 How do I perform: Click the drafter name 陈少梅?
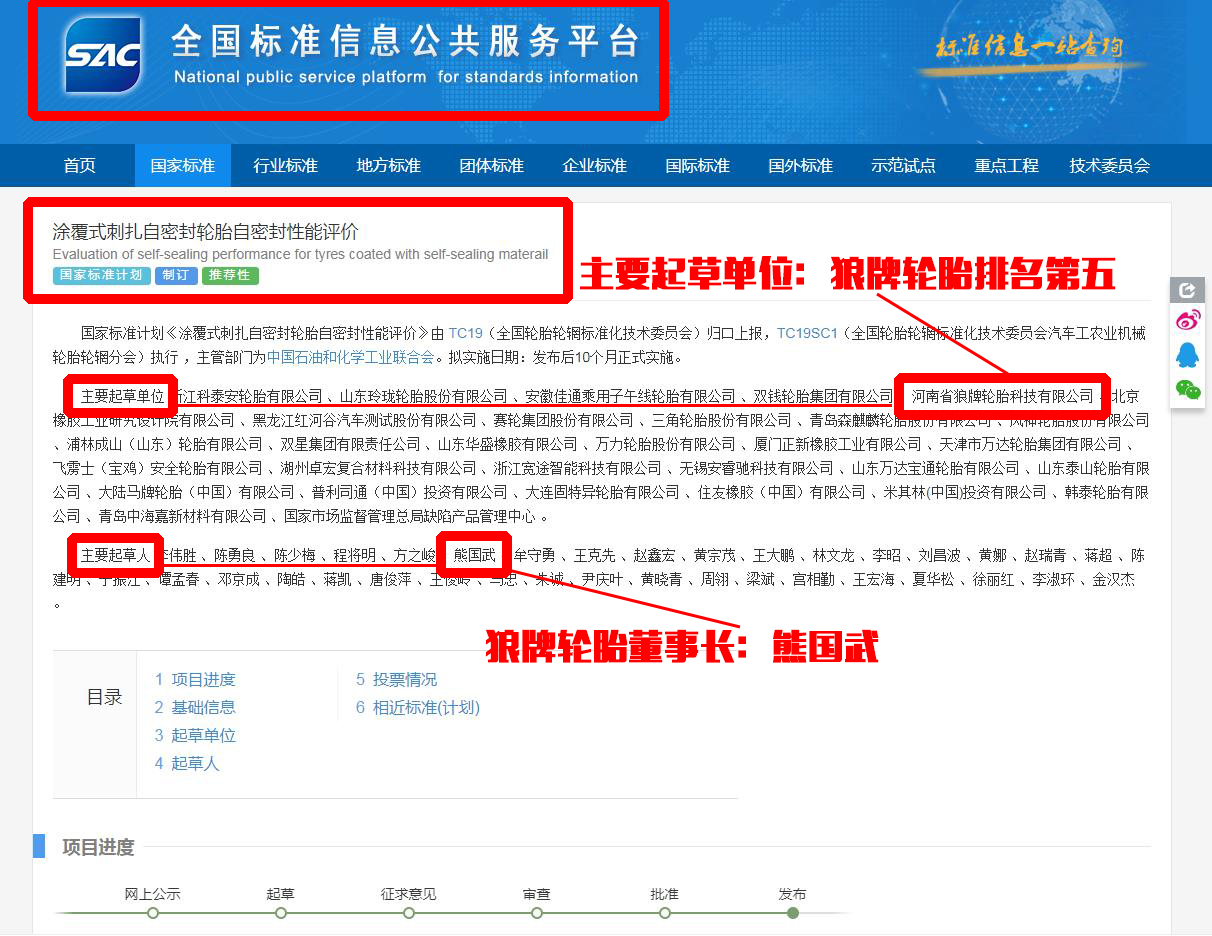click(x=295, y=555)
